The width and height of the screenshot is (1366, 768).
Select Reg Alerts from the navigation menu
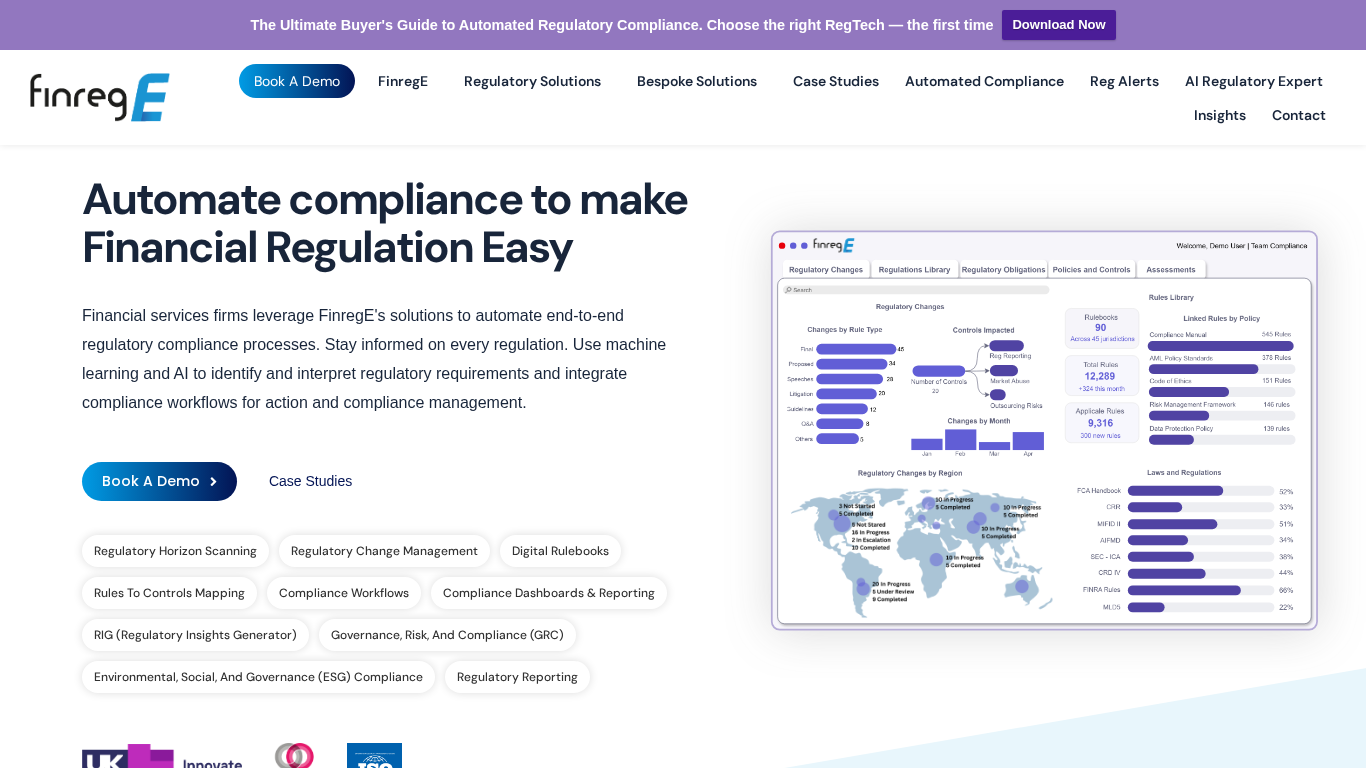click(x=1124, y=81)
